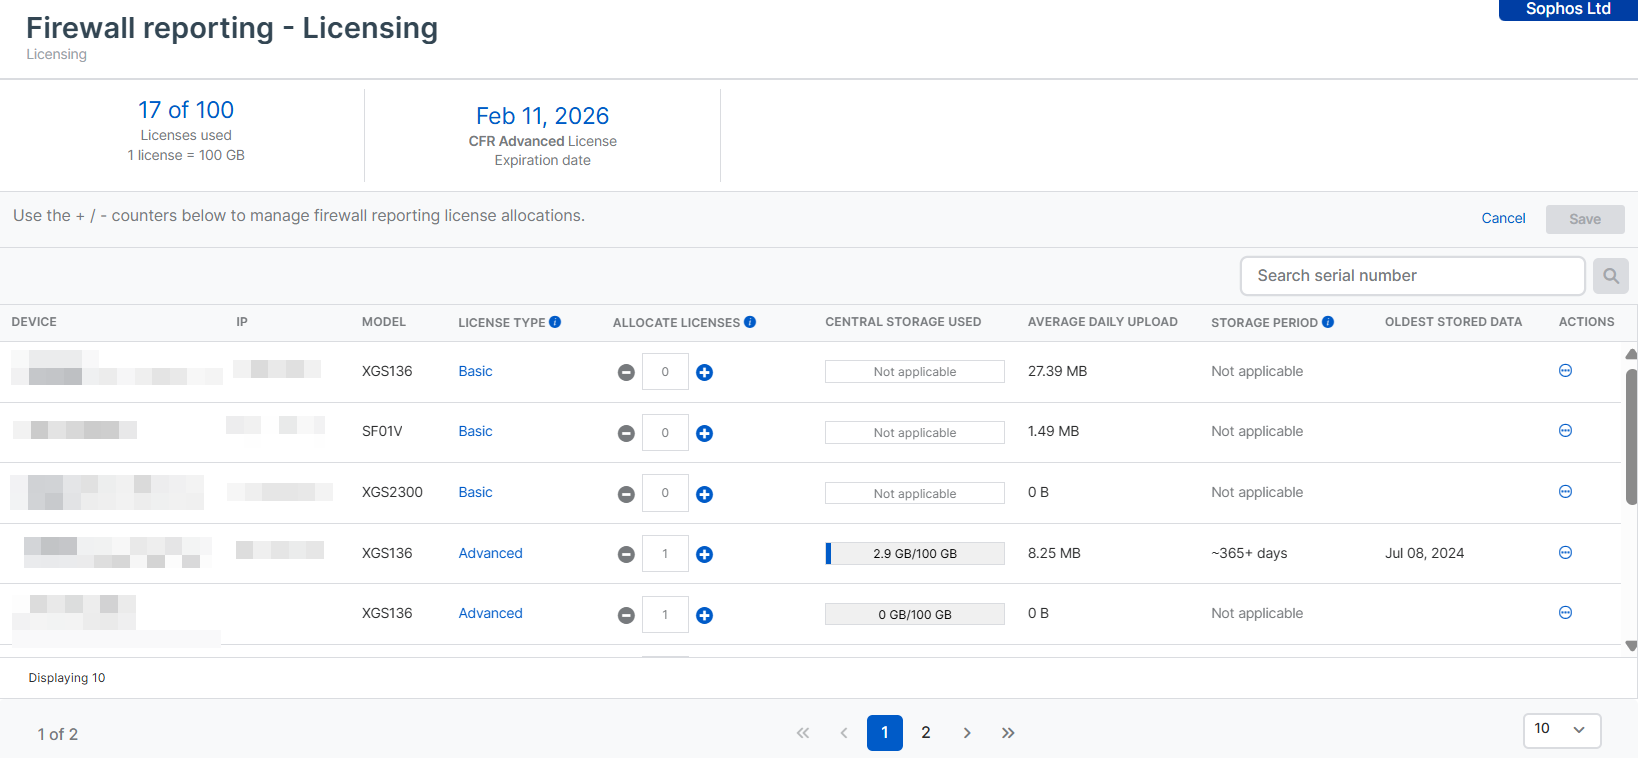Click the table scrollbar down arrow
Viewport: 1638px width, 758px height.
[x=1631, y=646]
